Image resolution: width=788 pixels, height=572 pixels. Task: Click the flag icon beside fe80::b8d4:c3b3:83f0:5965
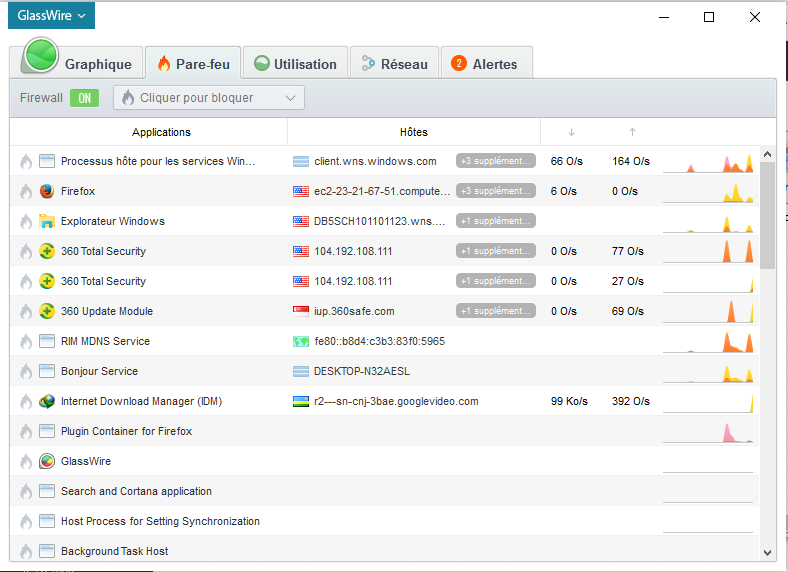(301, 341)
